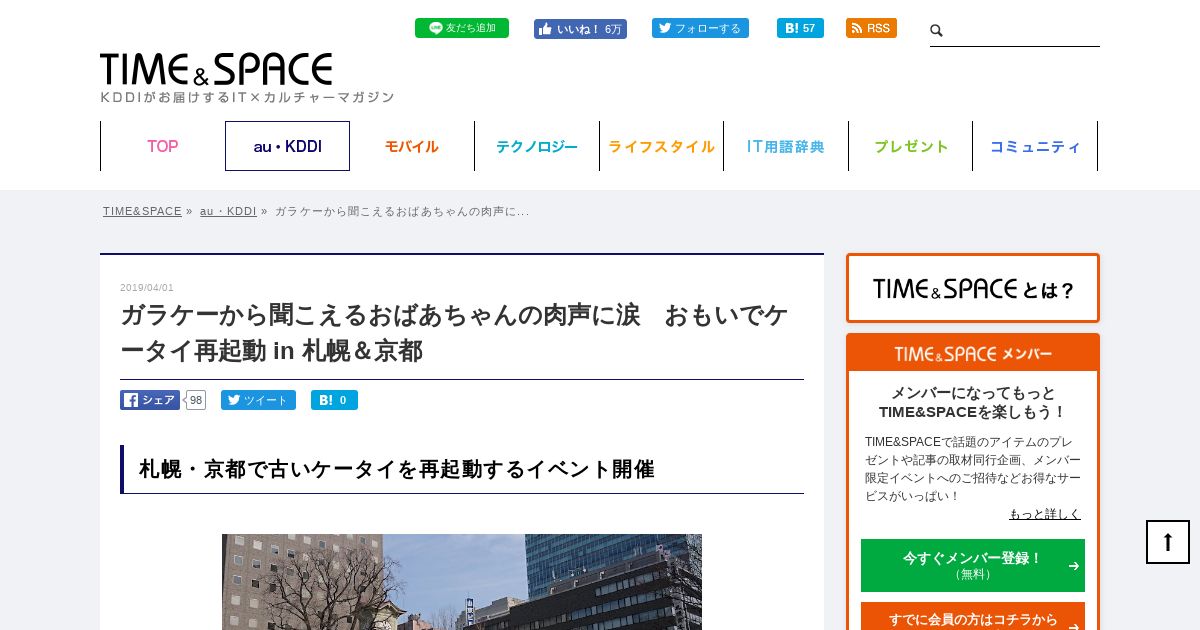Open the IT用語辞典 navigation tab
This screenshot has width=1200, height=630.
pos(786,146)
